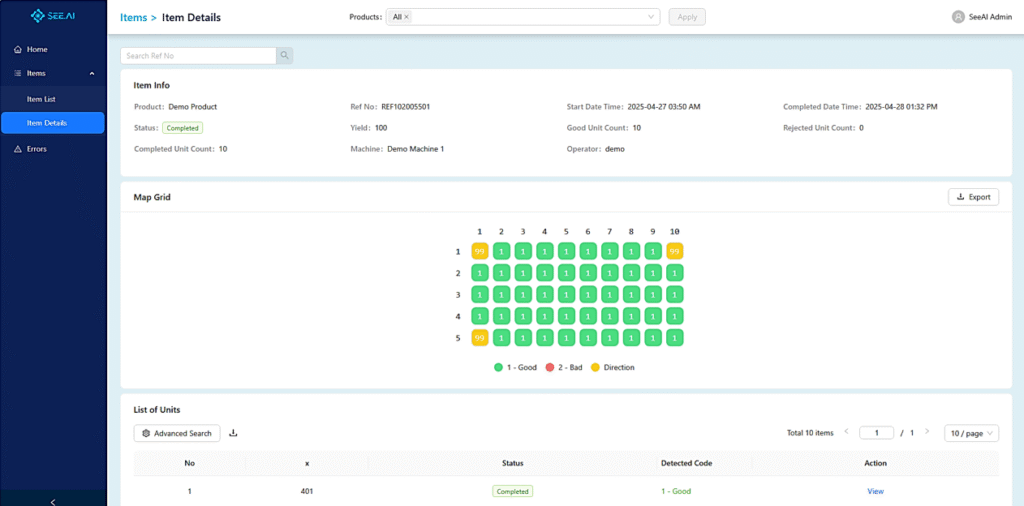This screenshot has width=1024, height=506.
Task: Click the Search Ref No input field
Action: 197,56
